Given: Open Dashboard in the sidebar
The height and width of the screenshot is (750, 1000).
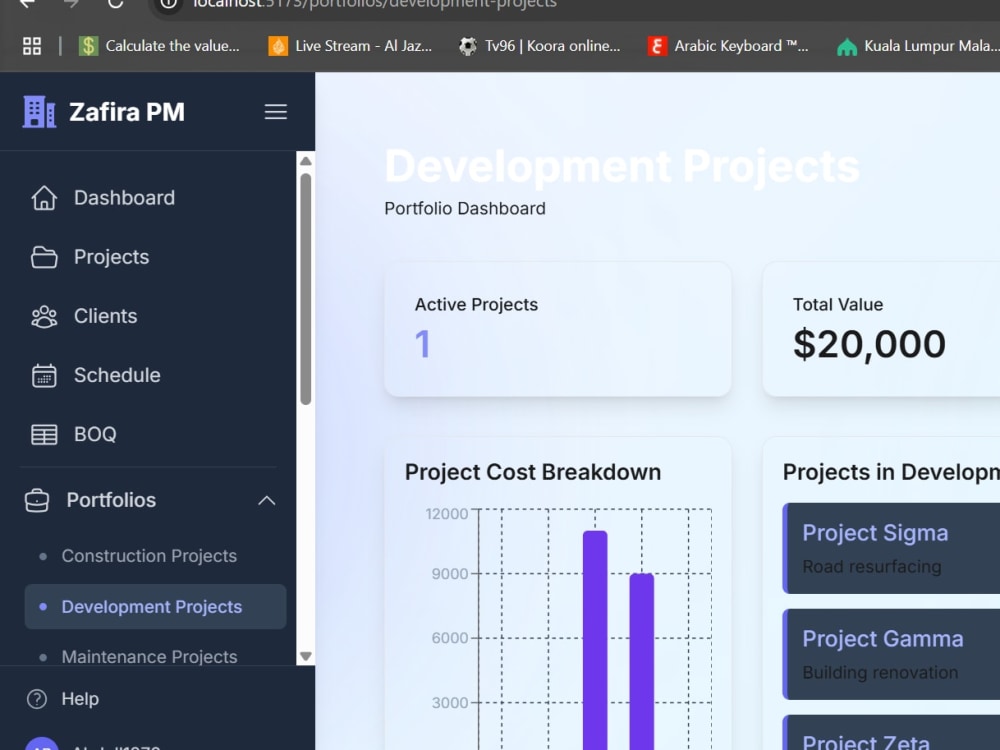Looking at the screenshot, I should click(x=124, y=198).
